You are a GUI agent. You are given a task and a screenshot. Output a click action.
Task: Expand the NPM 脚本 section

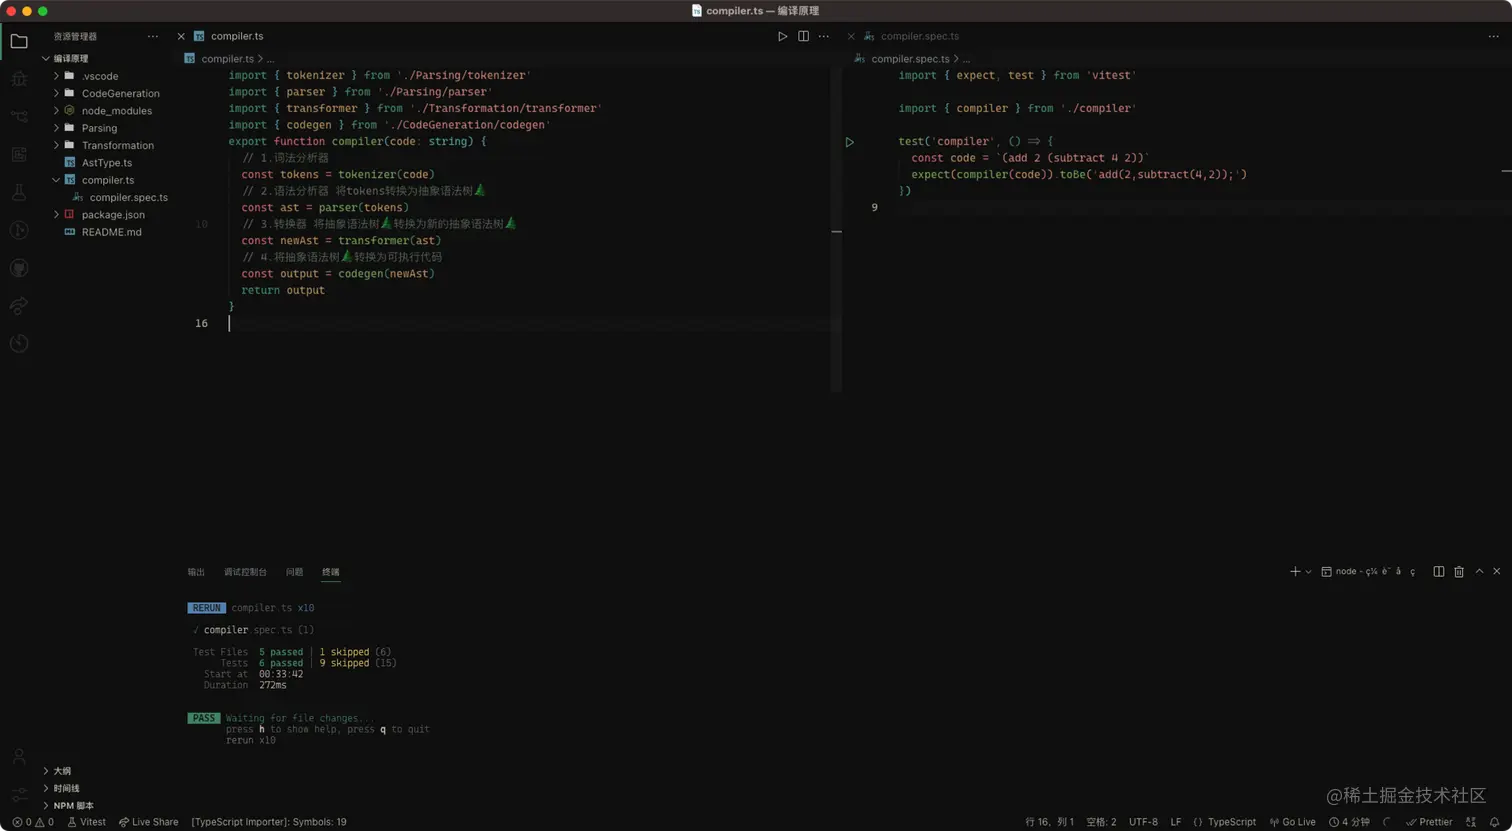point(46,805)
